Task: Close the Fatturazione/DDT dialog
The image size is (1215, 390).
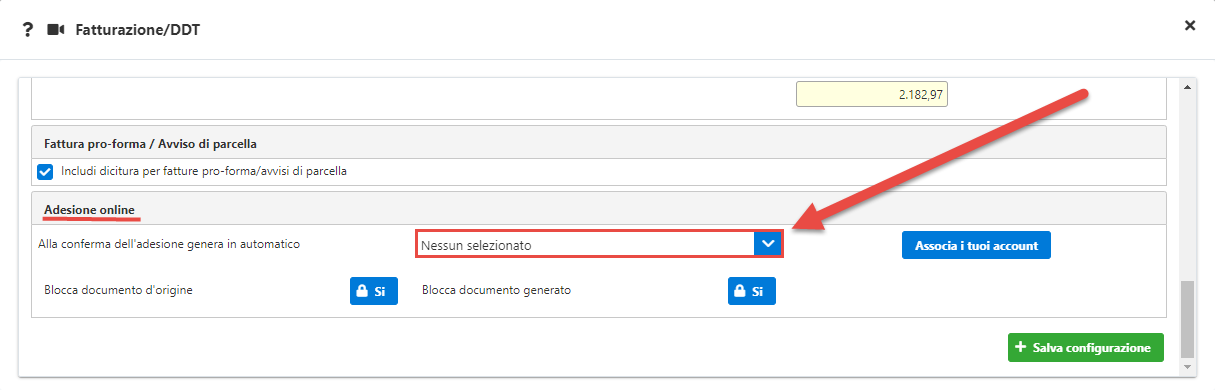Action: [1190, 25]
